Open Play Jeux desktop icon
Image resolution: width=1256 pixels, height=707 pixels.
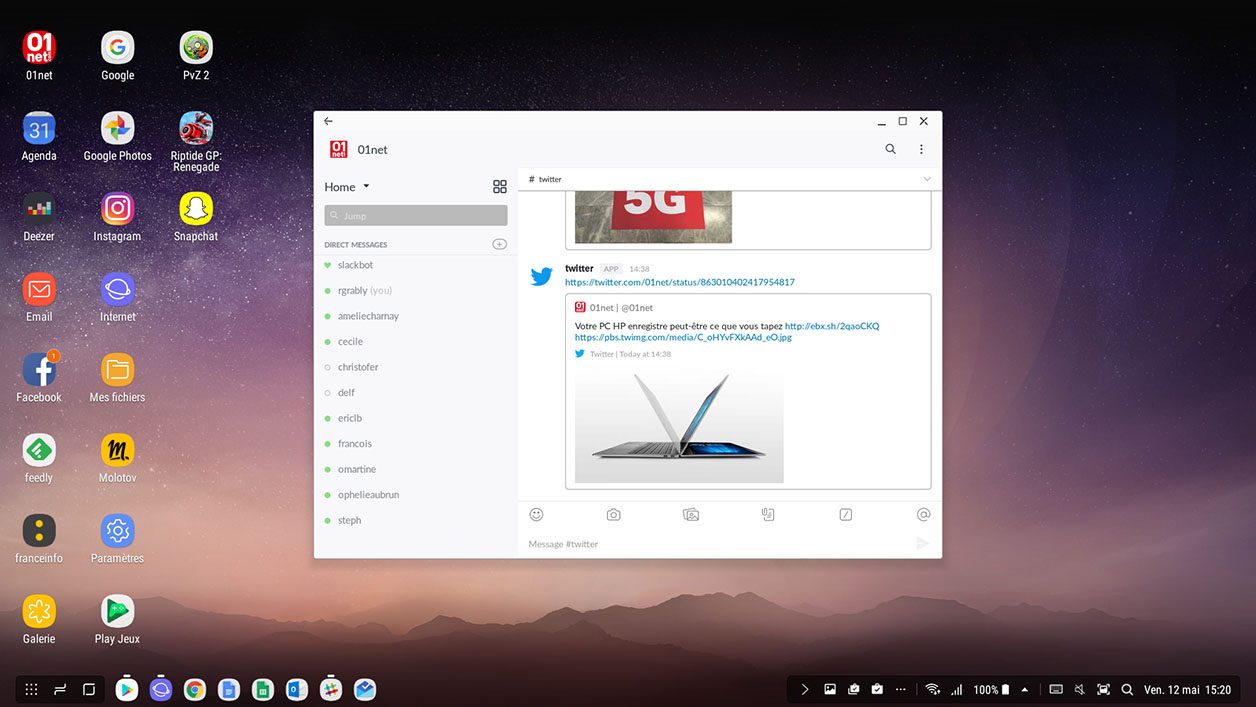[117, 611]
